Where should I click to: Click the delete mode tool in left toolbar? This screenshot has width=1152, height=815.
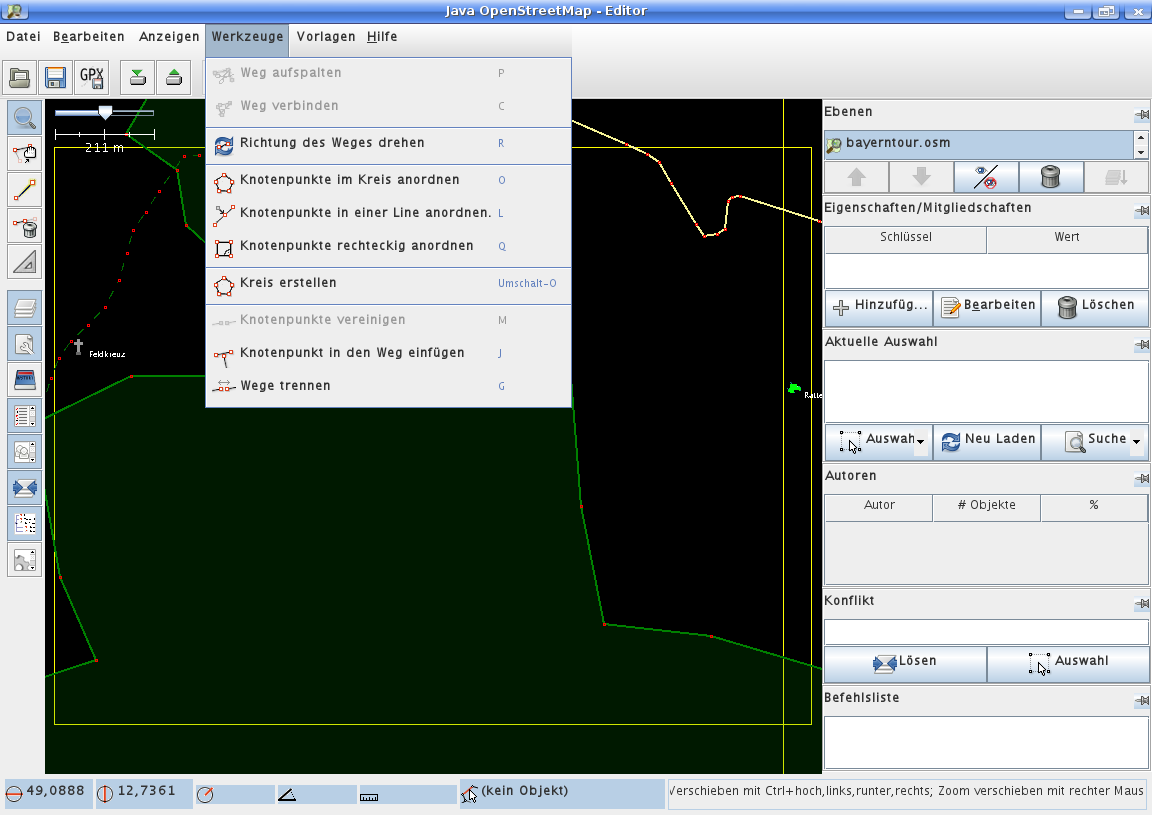click(25, 225)
